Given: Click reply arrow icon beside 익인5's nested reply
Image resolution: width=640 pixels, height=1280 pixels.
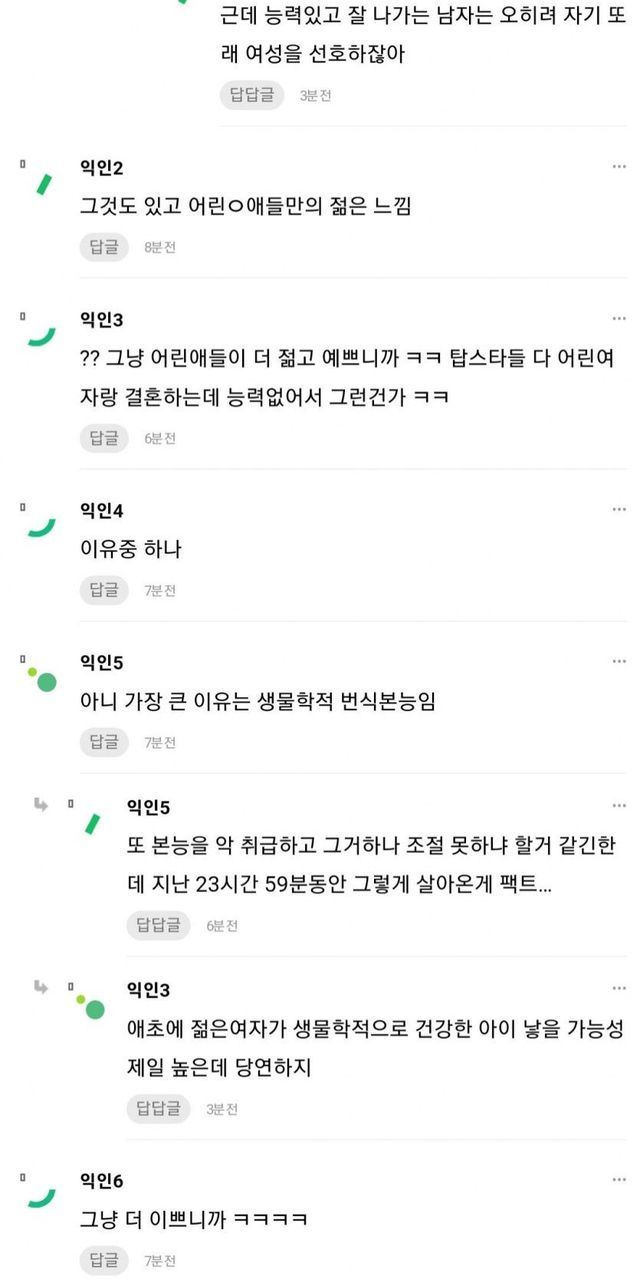Looking at the screenshot, I should pyautogui.click(x=41, y=804).
